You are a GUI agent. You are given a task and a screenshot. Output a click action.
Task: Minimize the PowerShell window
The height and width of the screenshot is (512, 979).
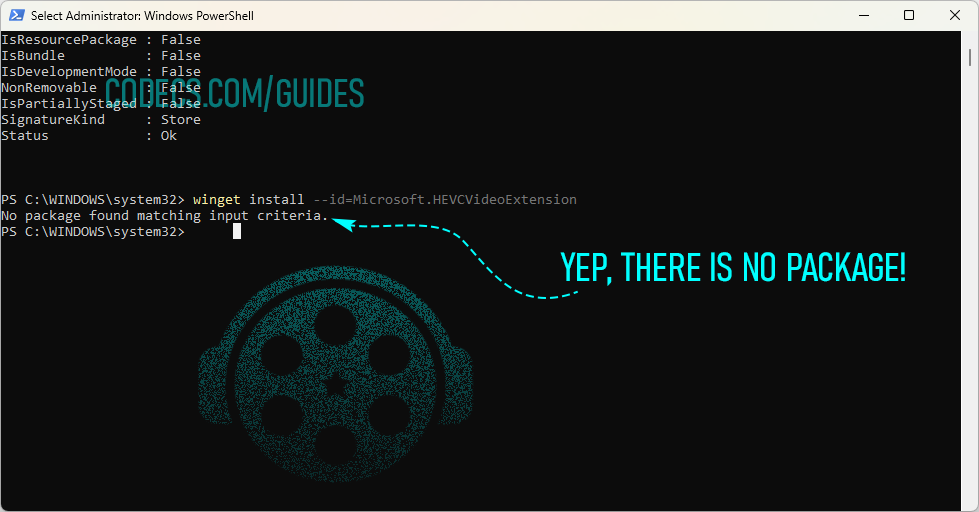pos(864,15)
